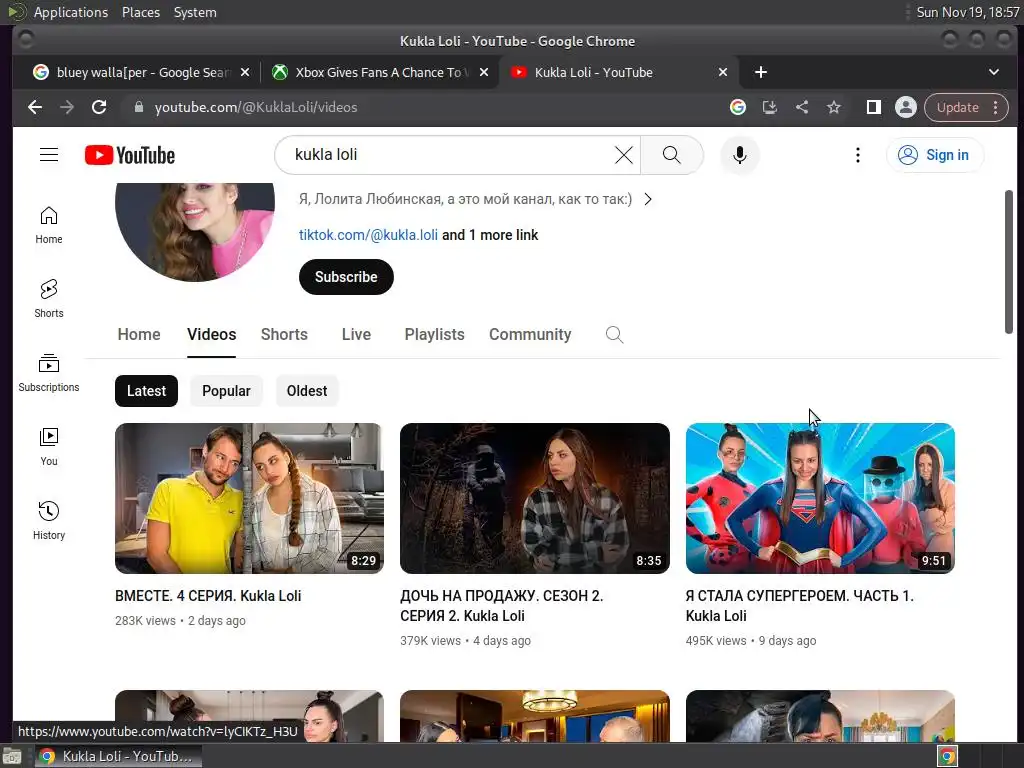Start voice search with microphone
The image size is (1024, 768).
point(739,155)
